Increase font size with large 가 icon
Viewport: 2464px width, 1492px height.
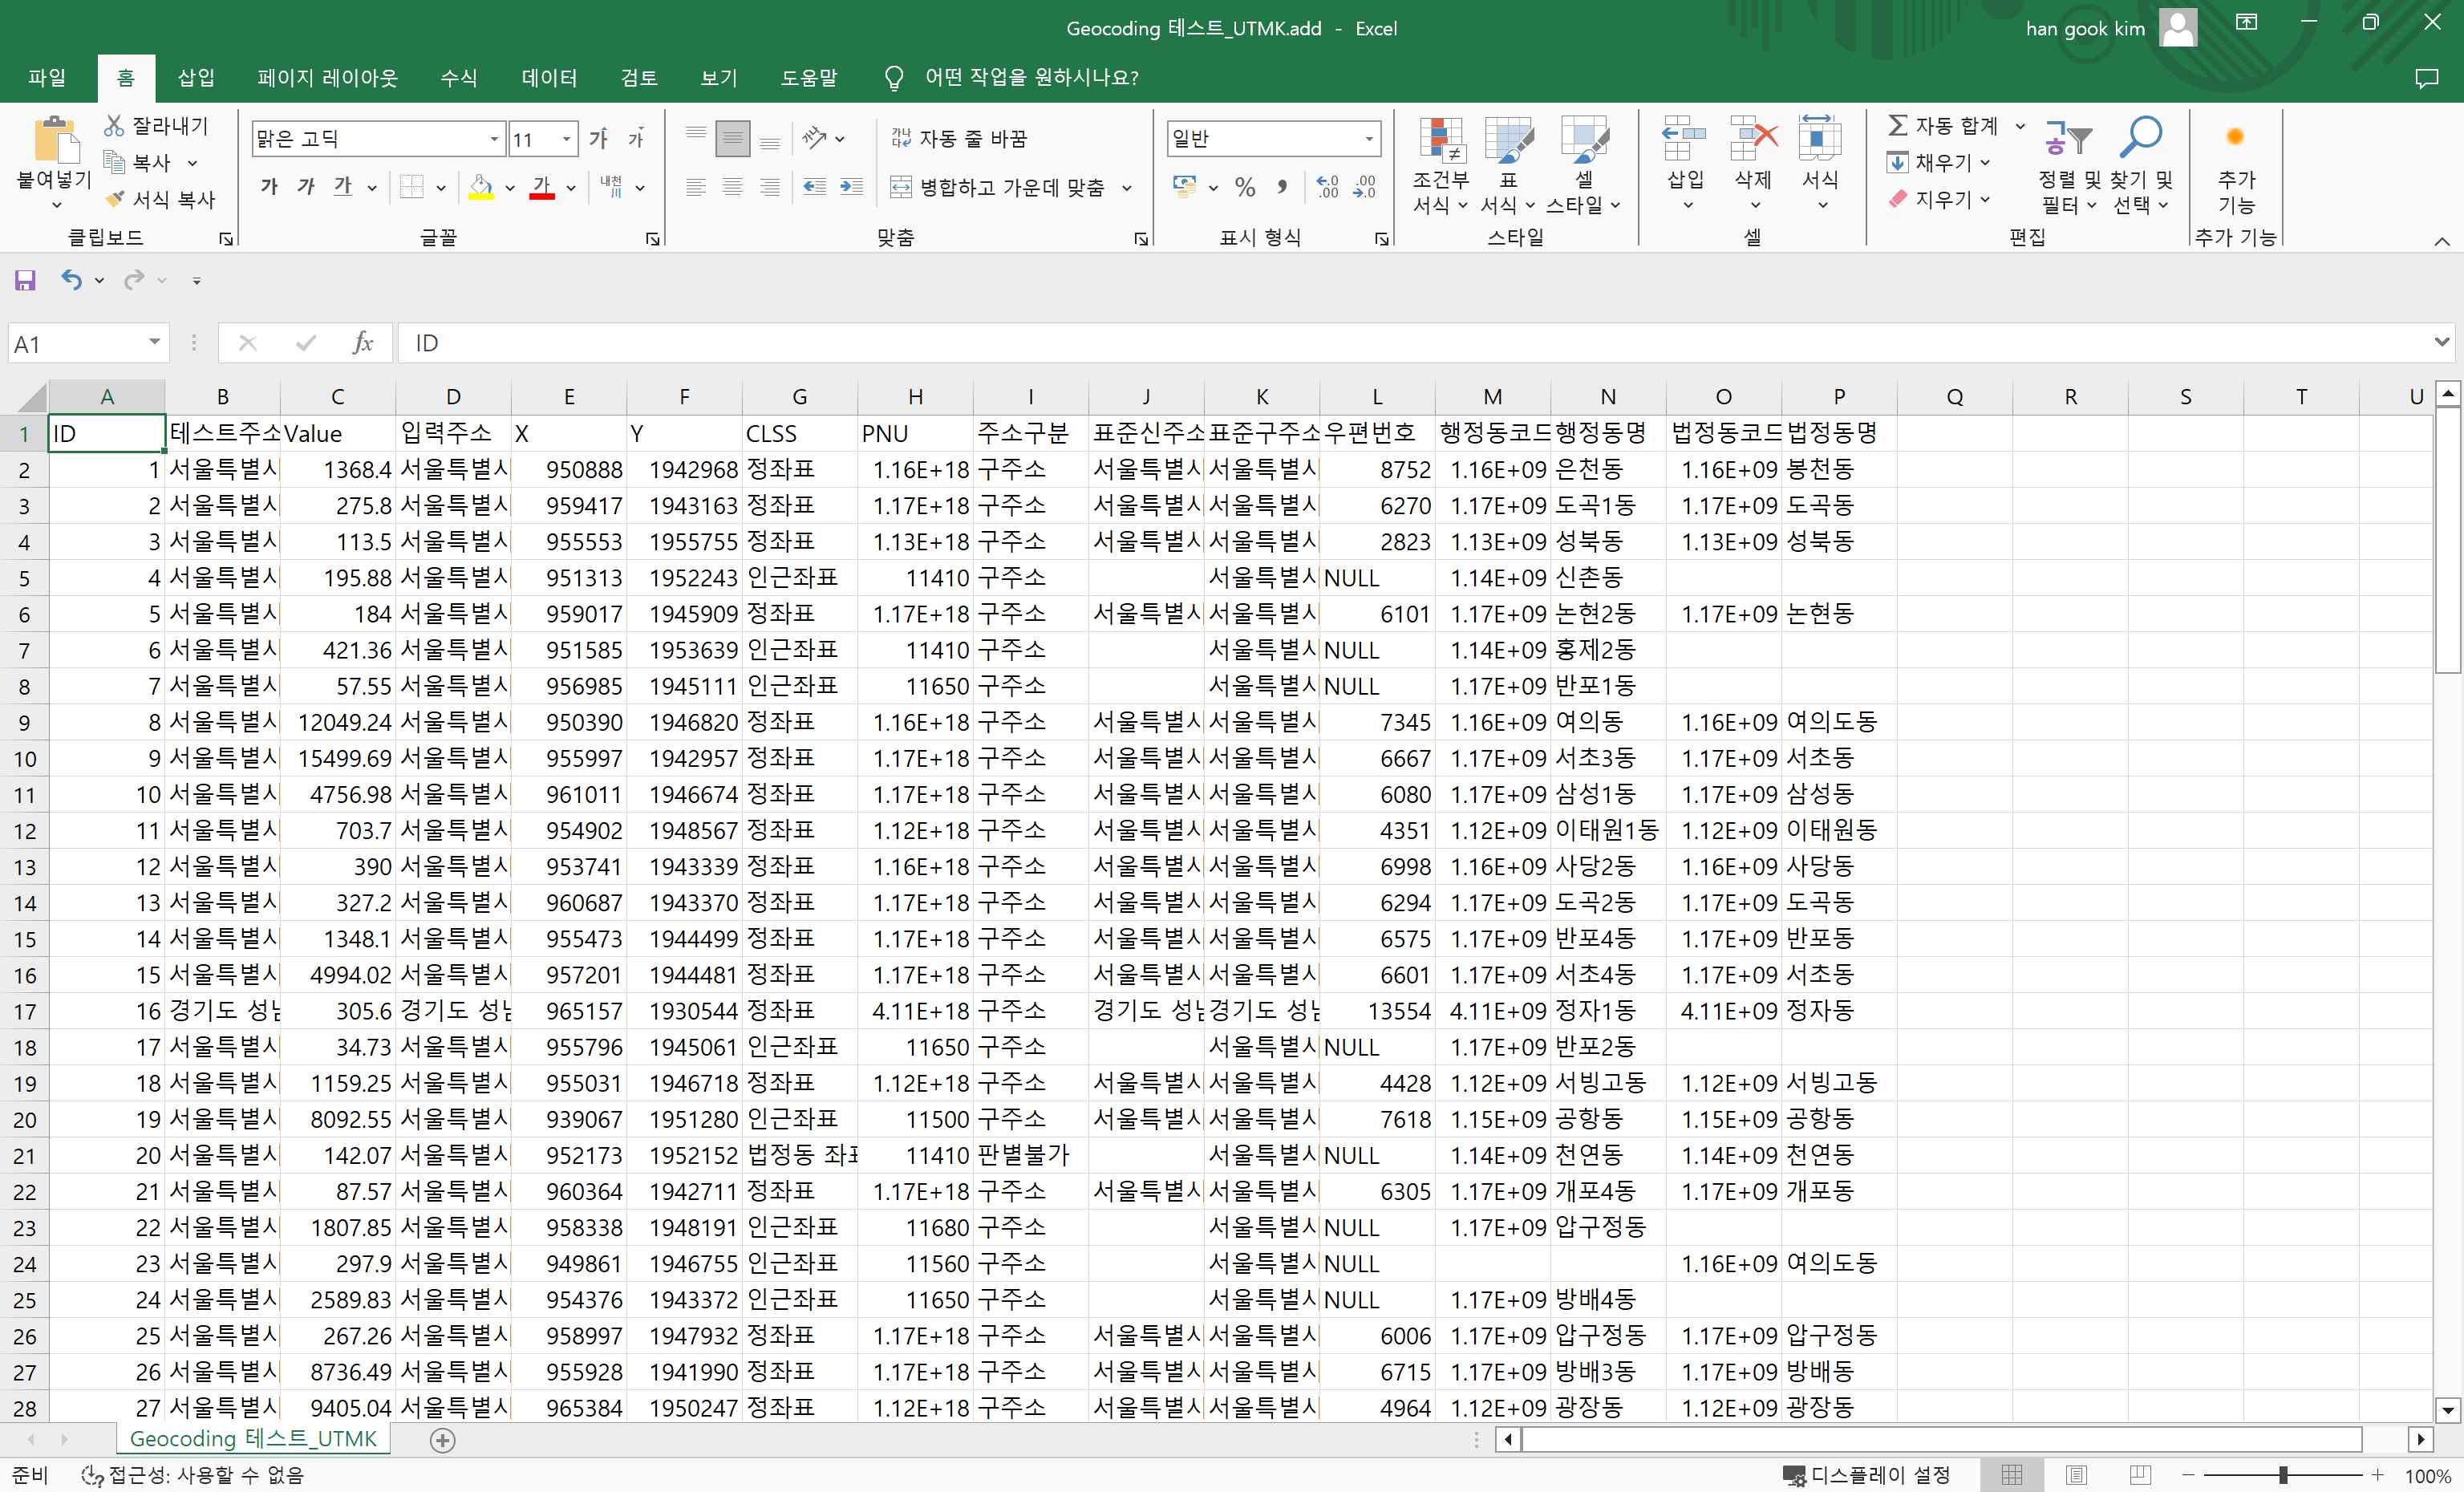(598, 138)
